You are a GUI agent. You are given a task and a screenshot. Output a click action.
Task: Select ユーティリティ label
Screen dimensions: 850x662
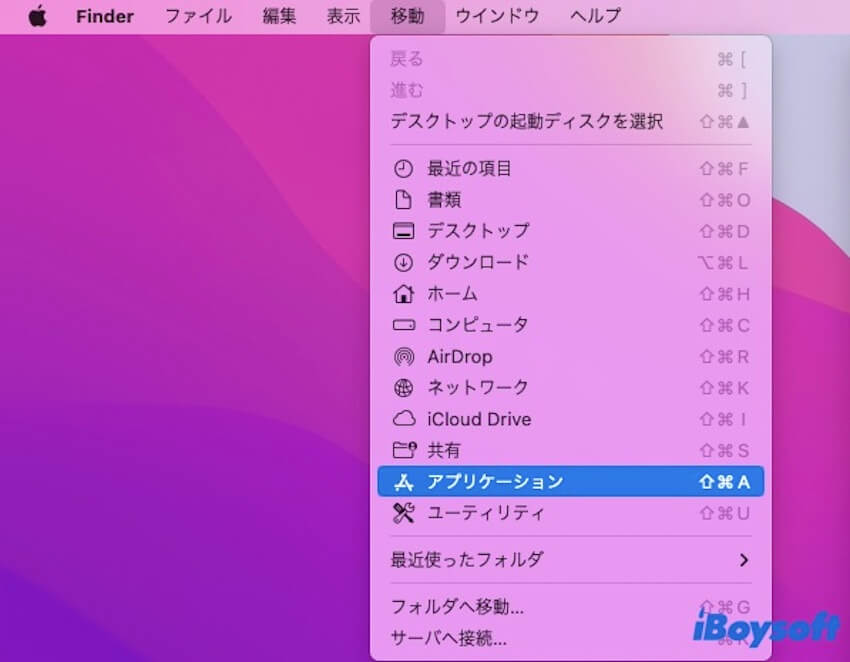[x=486, y=513]
